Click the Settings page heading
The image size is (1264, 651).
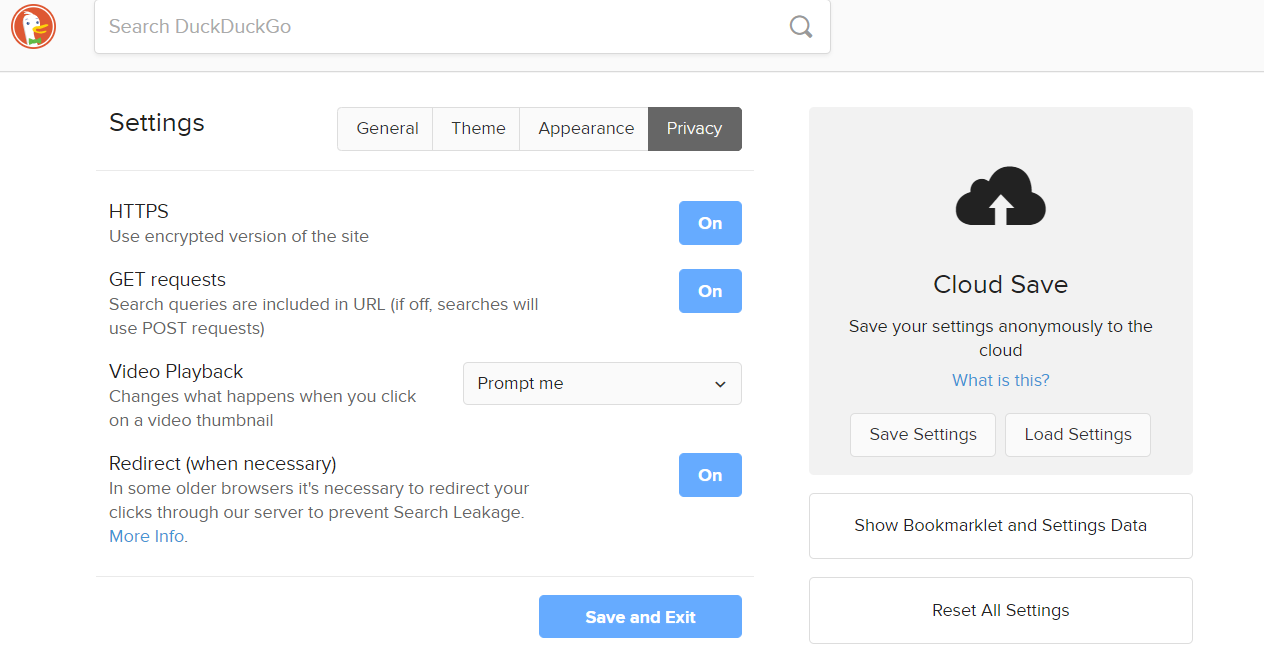pos(157,123)
